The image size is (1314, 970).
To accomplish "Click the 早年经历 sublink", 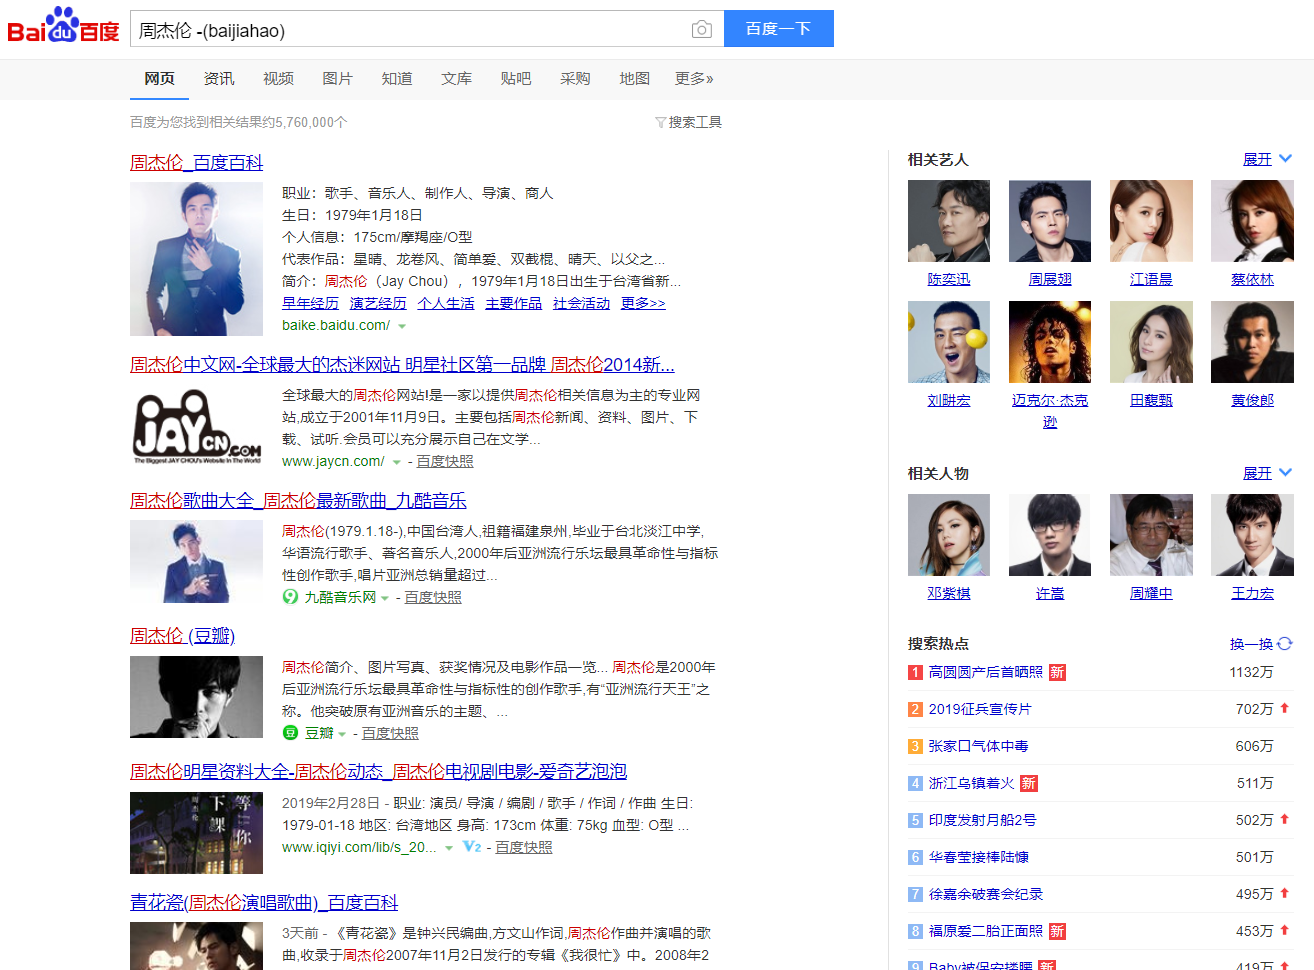I will coord(310,303).
